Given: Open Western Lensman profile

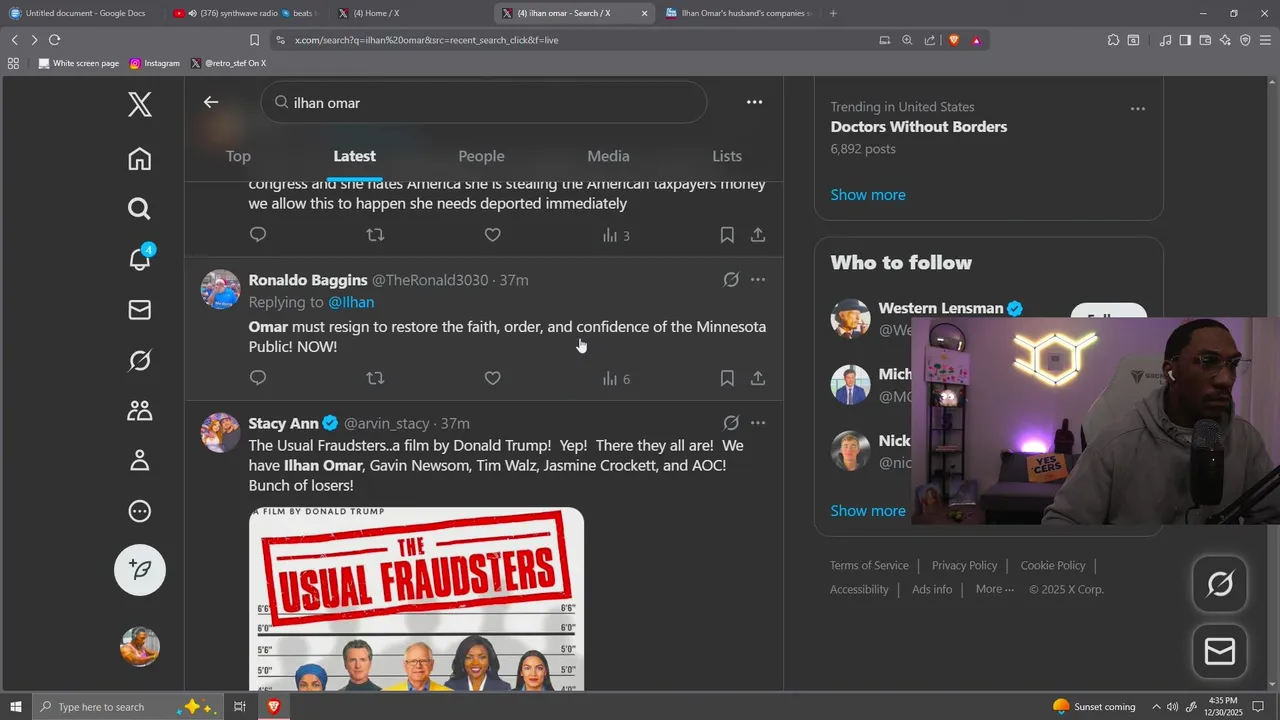Looking at the screenshot, I should 941,308.
